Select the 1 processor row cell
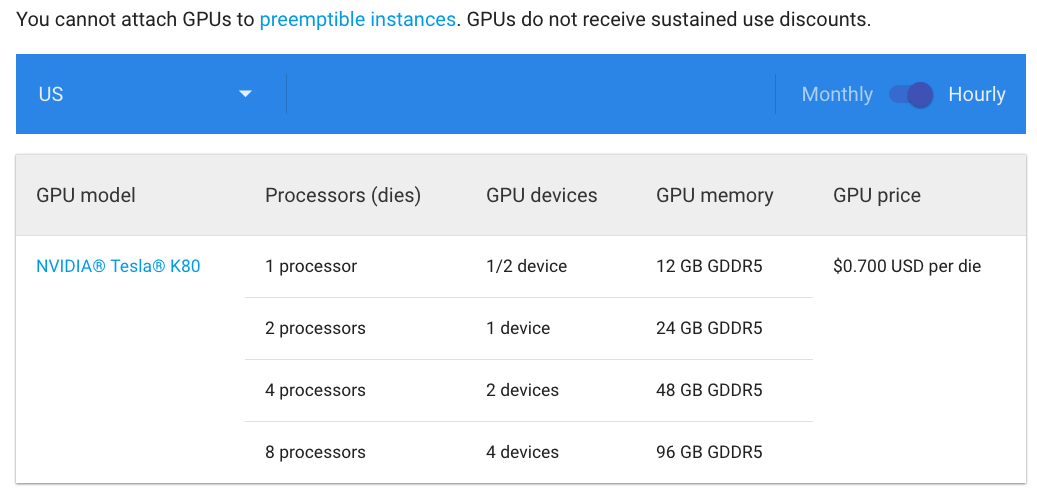 pos(311,266)
